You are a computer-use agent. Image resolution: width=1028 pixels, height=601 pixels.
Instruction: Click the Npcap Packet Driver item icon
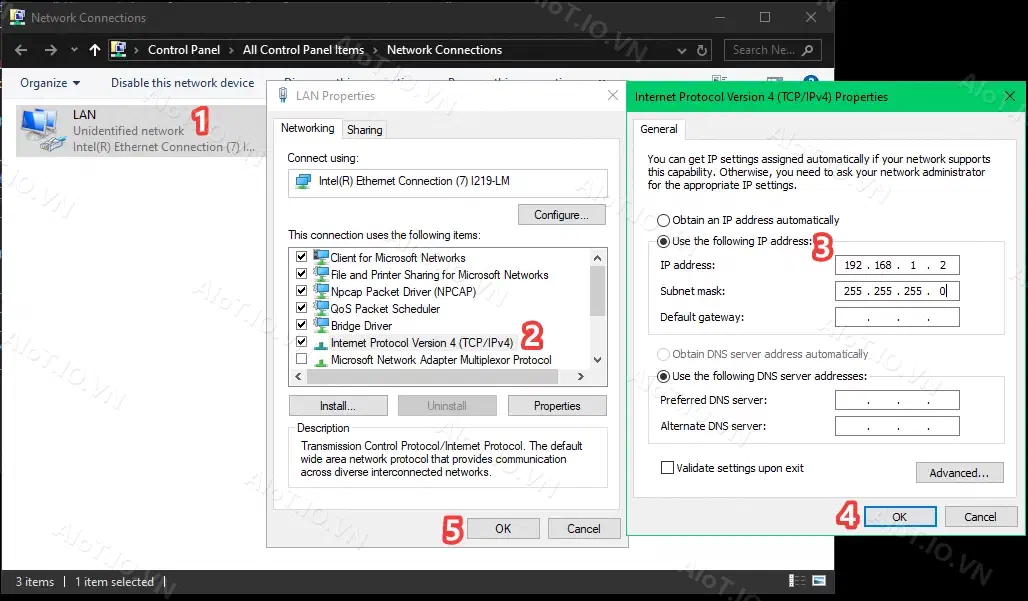(x=321, y=291)
